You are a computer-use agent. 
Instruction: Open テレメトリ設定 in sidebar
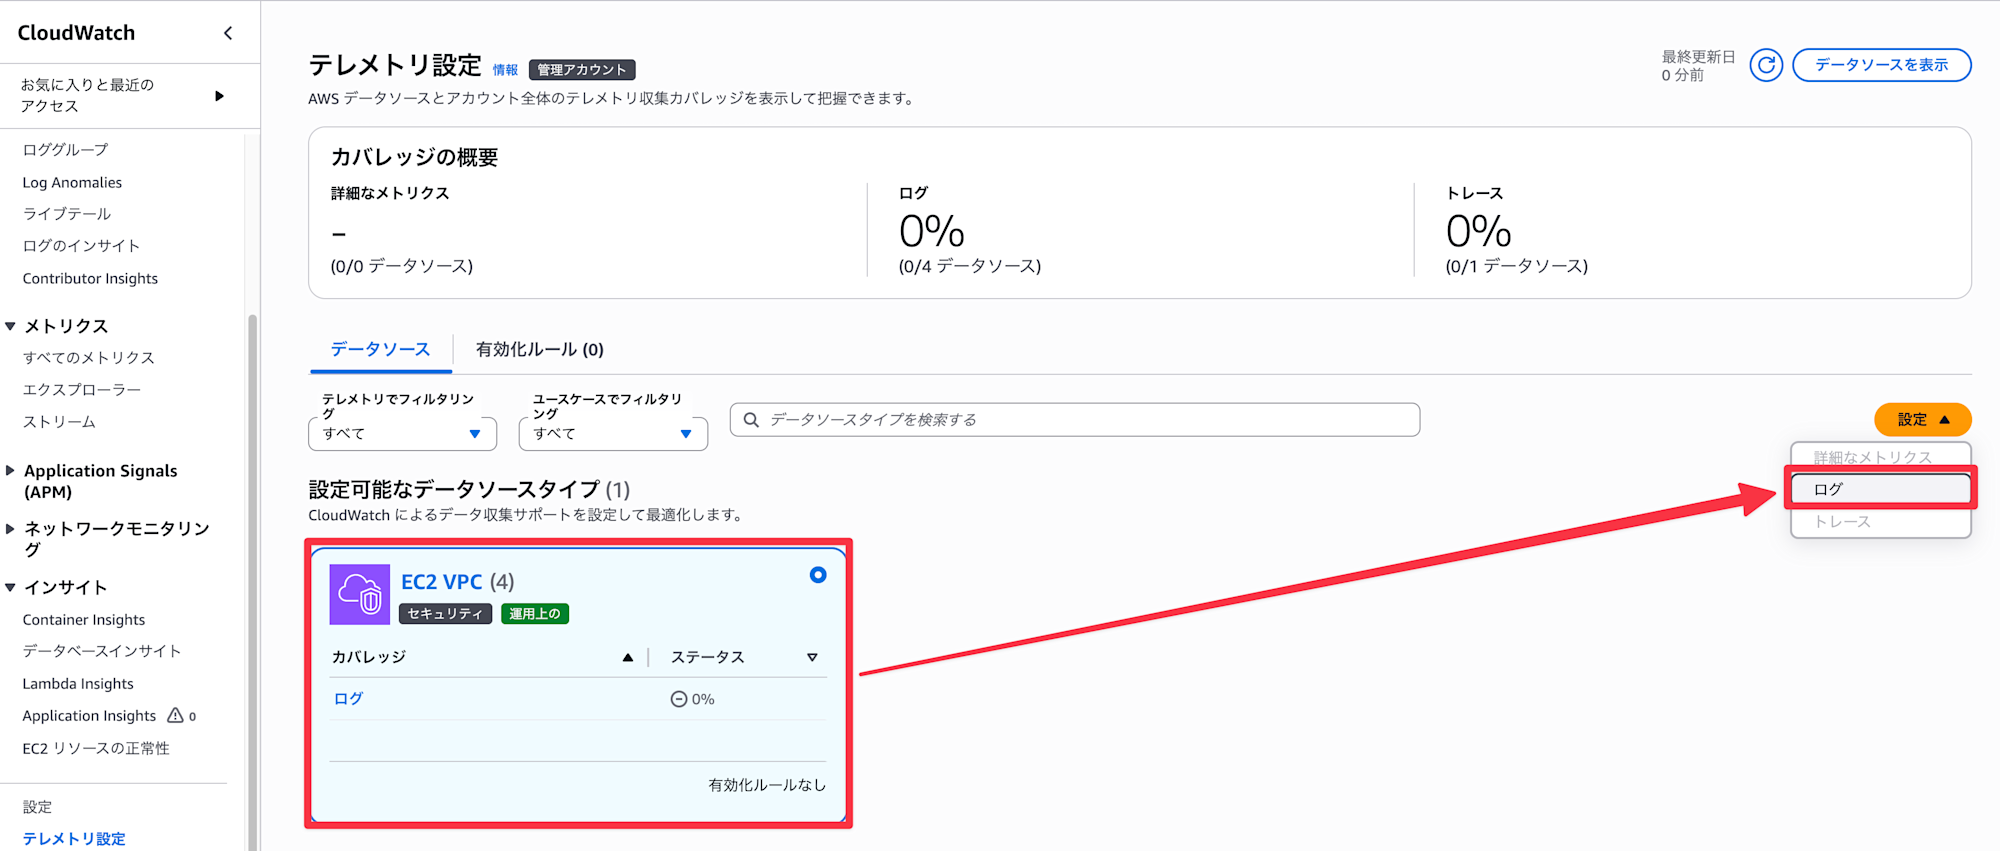74,839
